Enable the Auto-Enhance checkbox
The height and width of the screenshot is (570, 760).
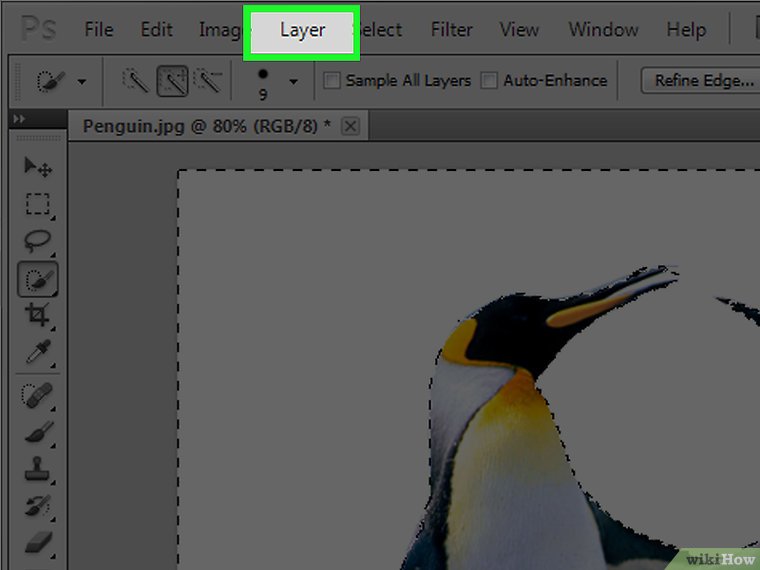[x=489, y=80]
